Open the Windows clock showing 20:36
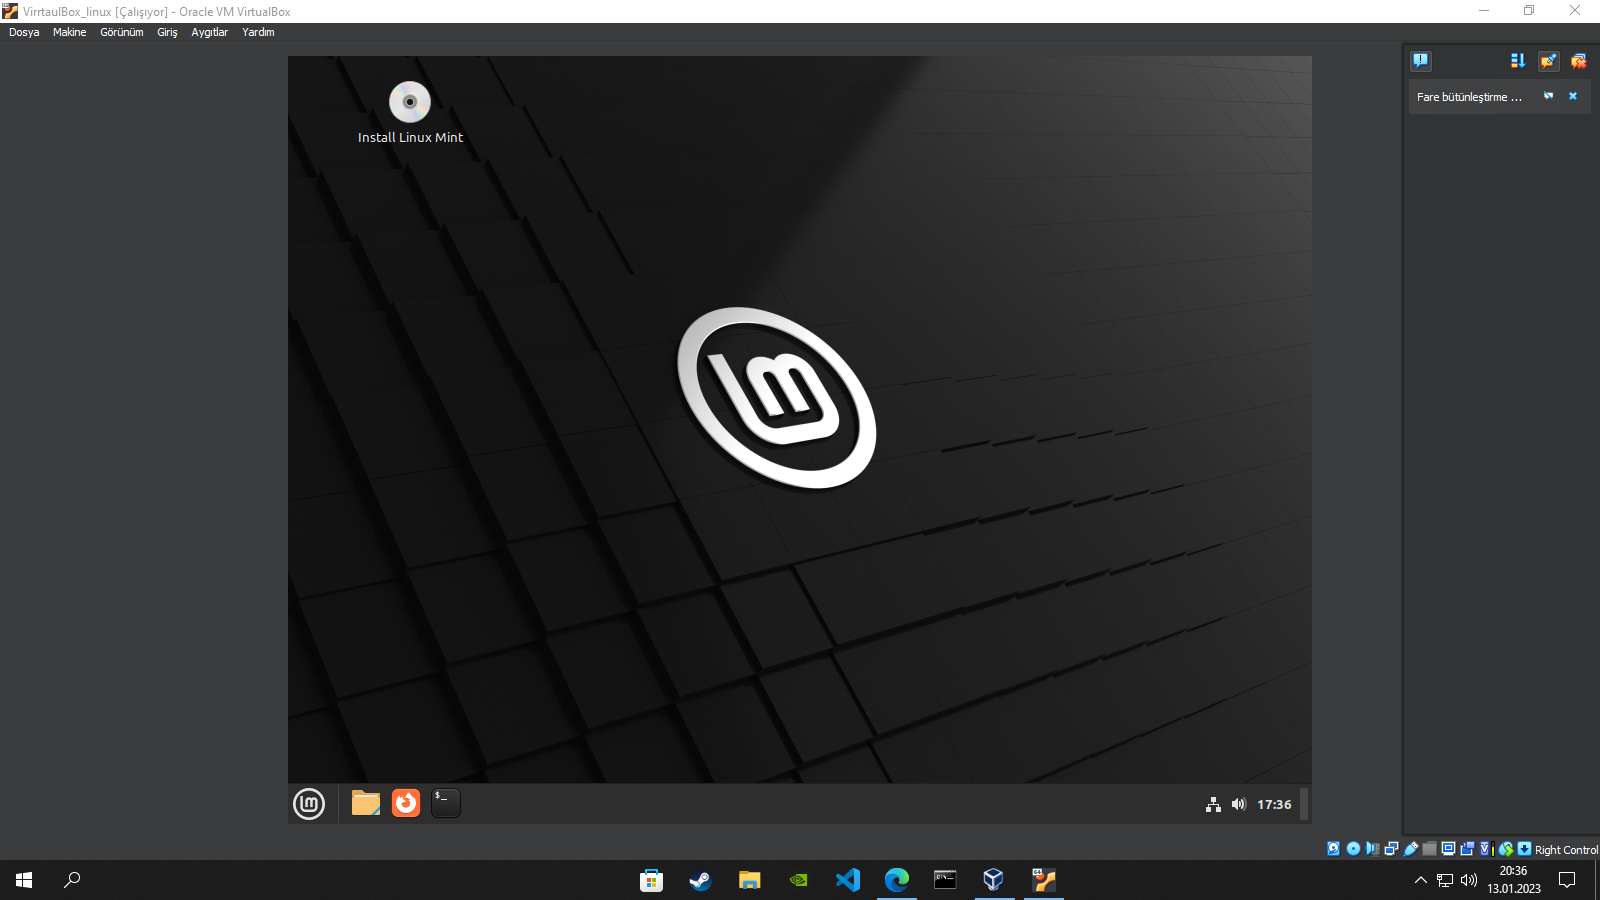 point(1514,880)
